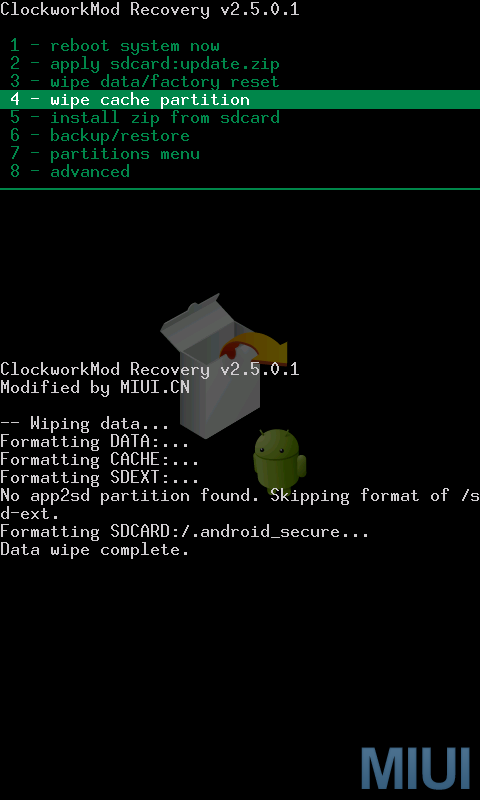The image size is (480, 800).
Task: Click the Wiping data log line
Action: (x=85, y=423)
